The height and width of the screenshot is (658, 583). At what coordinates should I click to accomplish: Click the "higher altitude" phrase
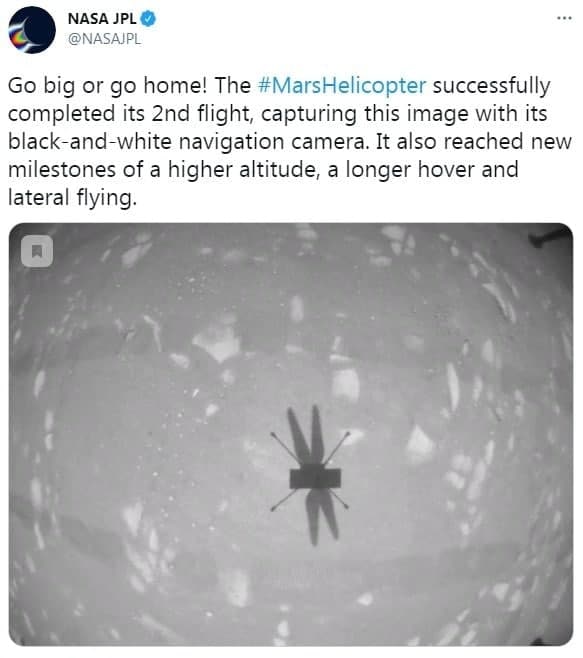[x=242, y=170]
